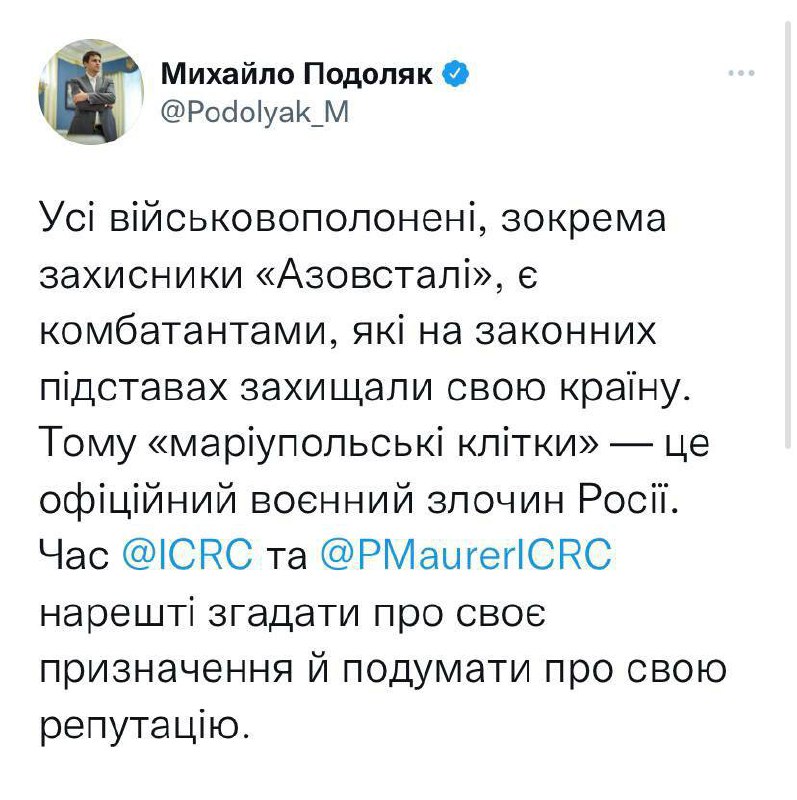Click the word репутацію at the tweet's end
797x800 pixels.
click(x=142, y=722)
